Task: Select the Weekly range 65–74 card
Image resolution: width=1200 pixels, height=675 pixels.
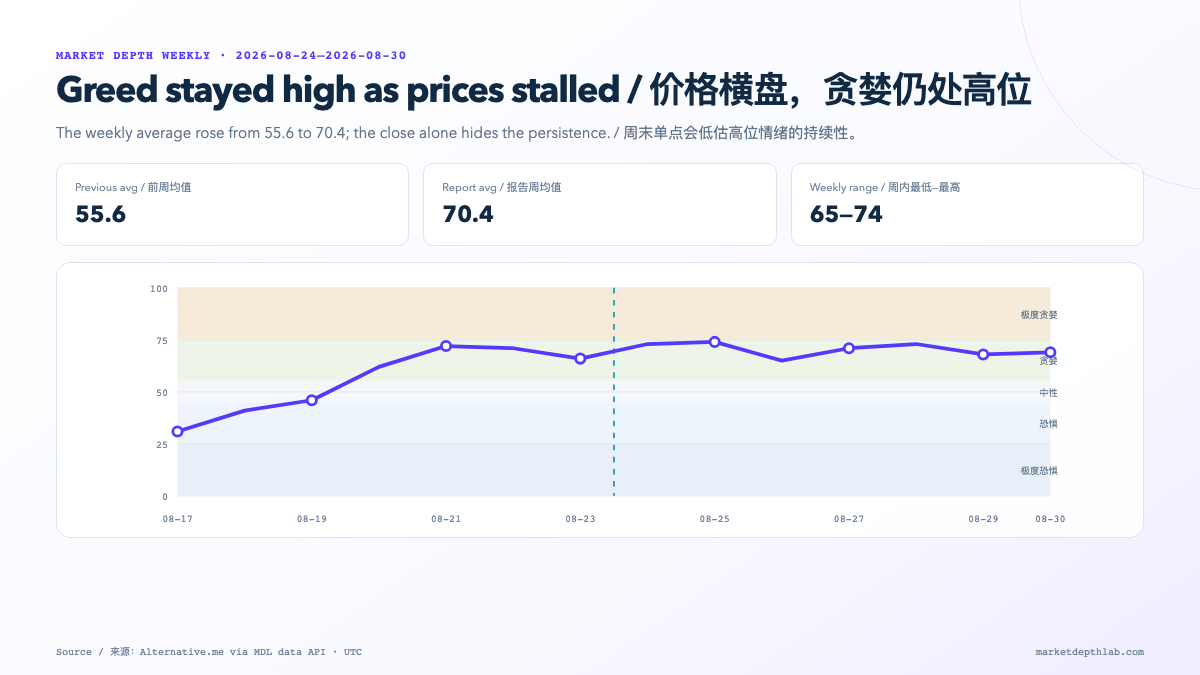Action: (x=967, y=204)
